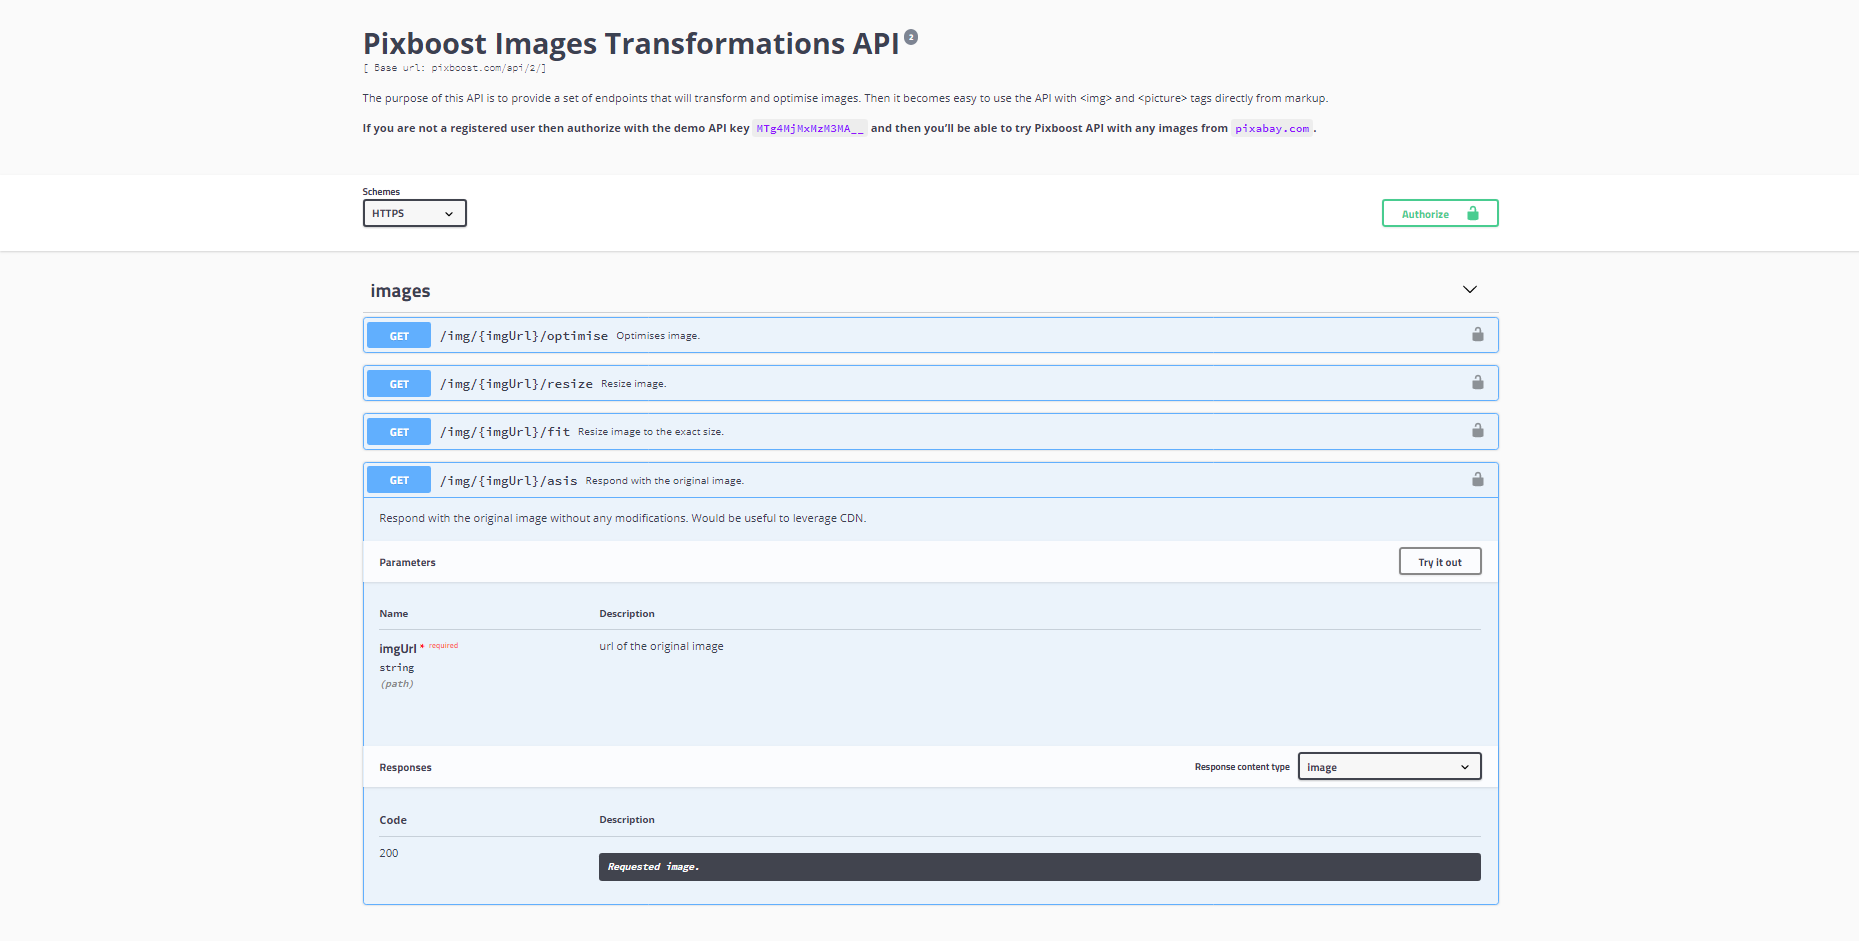Click the lock icon on the resize endpoint

[x=1477, y=383]
